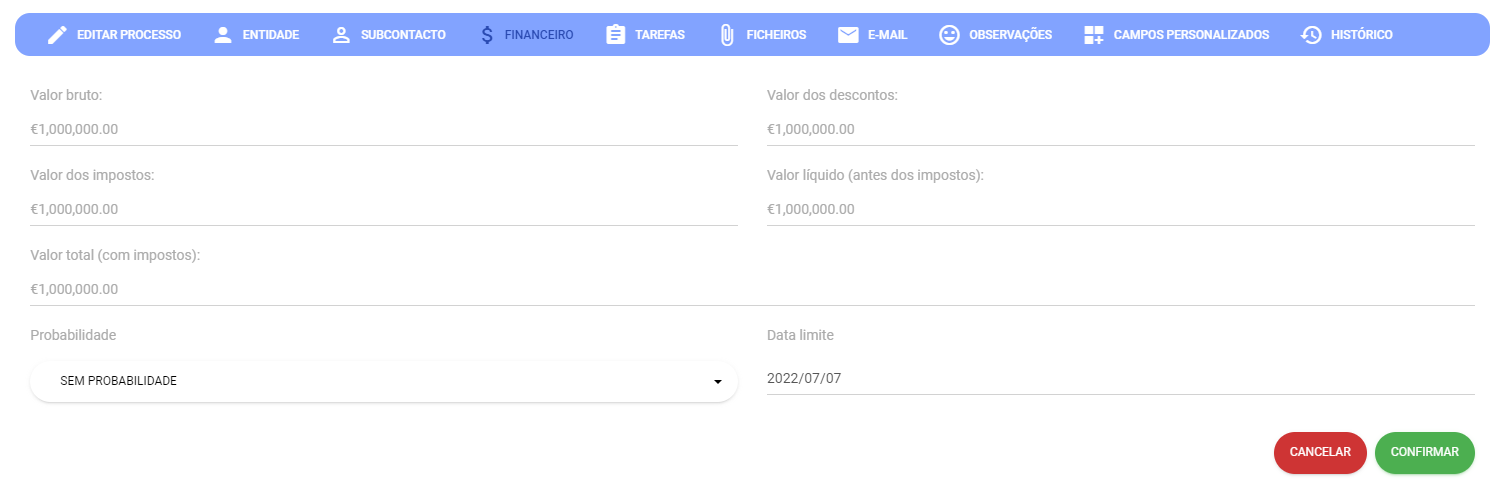
Task: Click the pencil icon for Editar Processo
Action: tap(58, 35)
